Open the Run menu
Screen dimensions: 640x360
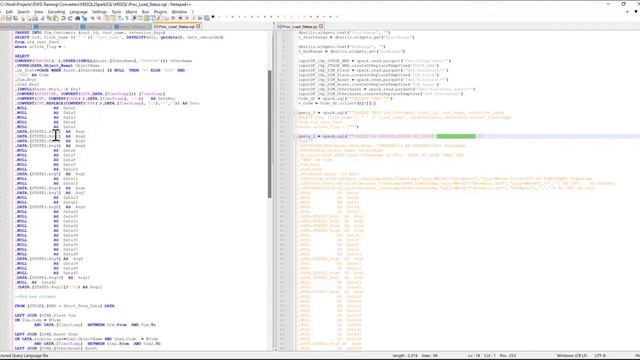coord(145,12)
